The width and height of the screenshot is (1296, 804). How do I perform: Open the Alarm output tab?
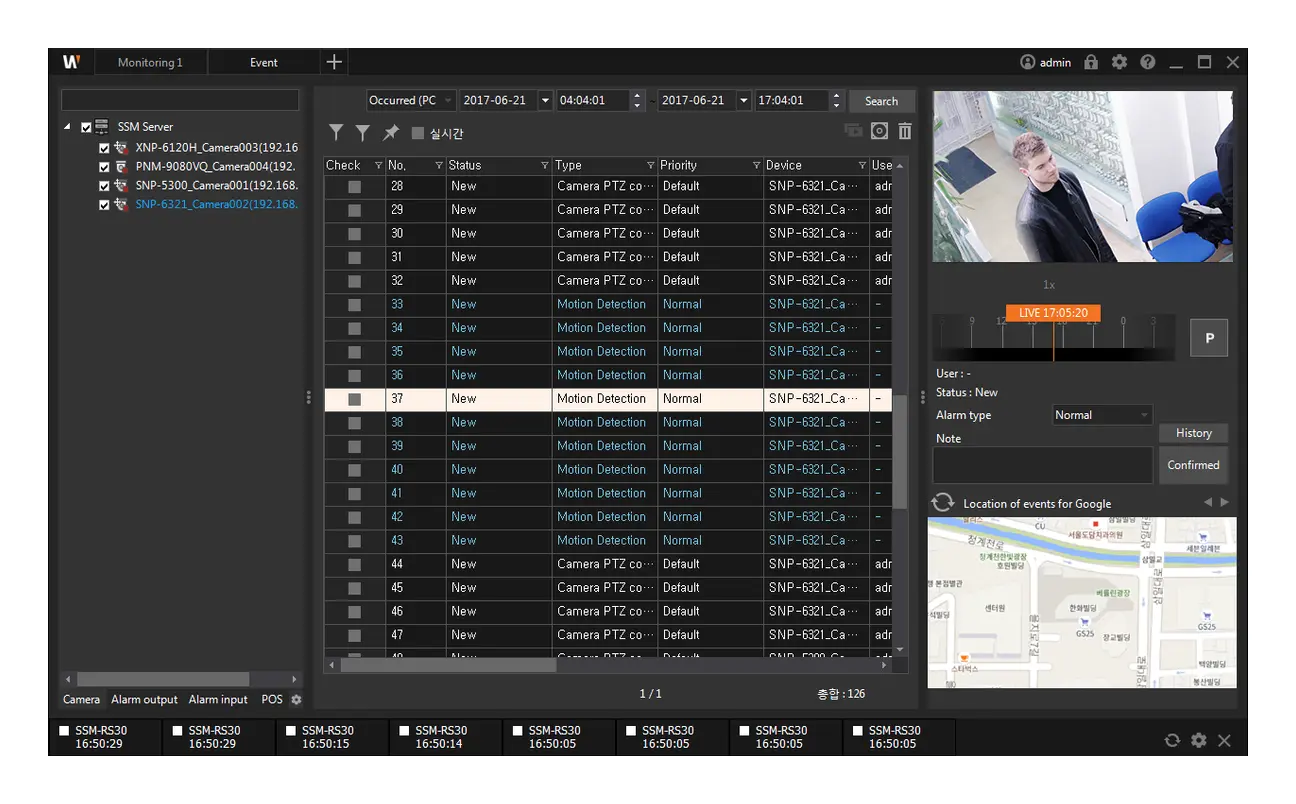pyautogui.click(x=144, y=700)
